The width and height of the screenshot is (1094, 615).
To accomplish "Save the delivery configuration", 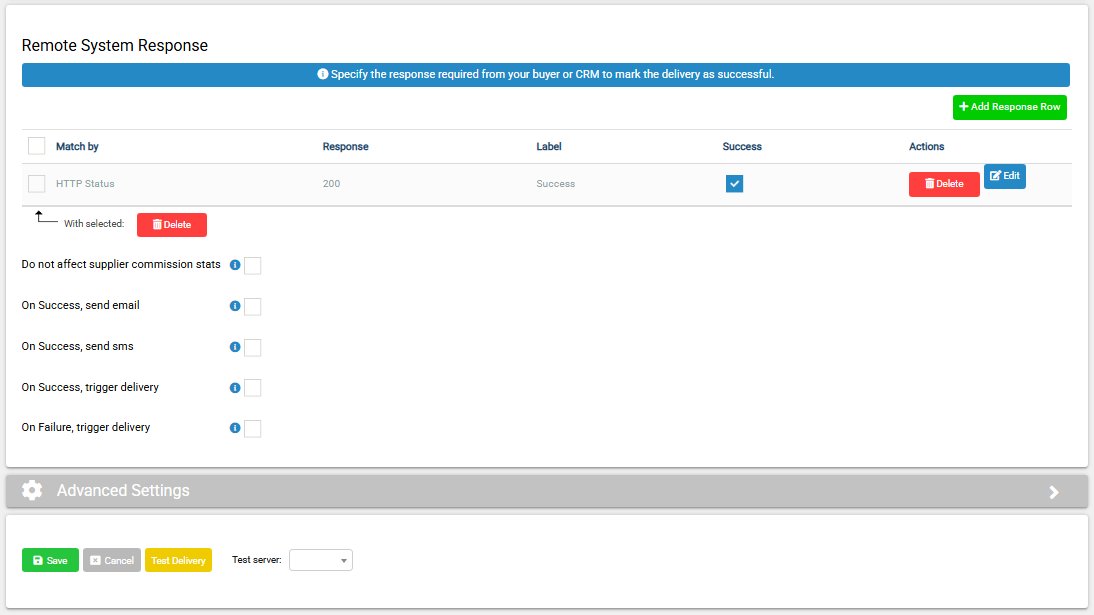I will [50, 560].
